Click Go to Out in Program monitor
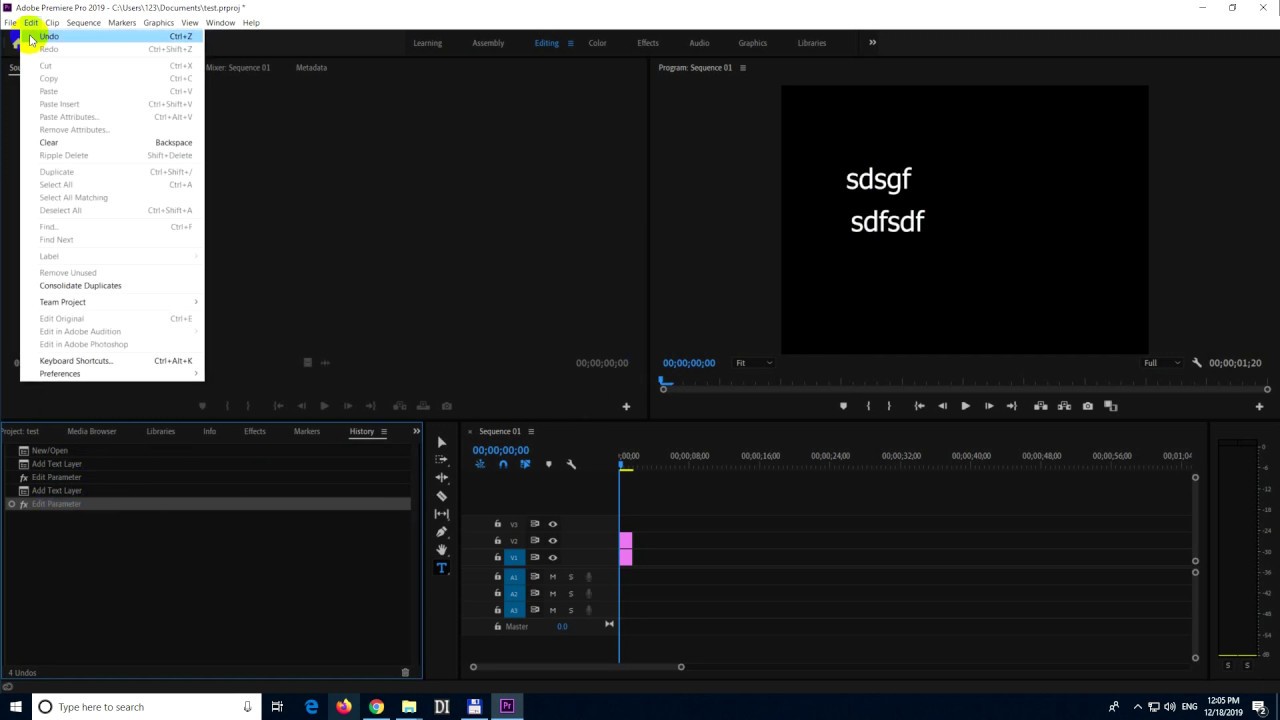This screenshot has width=1280, height=720. pos(1012,406)
